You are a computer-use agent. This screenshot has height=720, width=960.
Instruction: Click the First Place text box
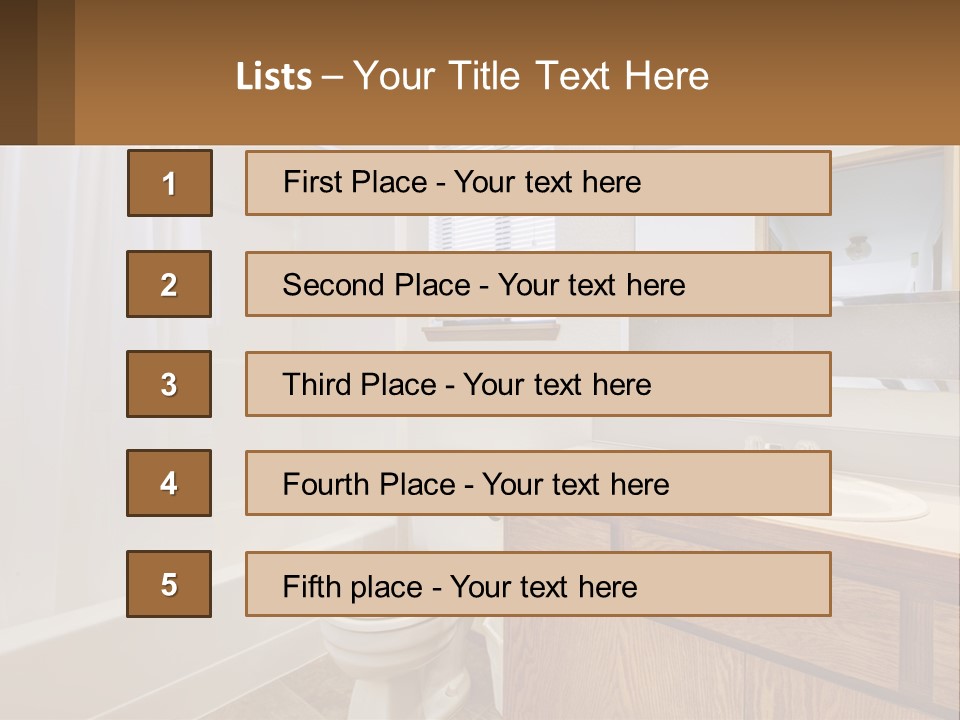point(538,183)
